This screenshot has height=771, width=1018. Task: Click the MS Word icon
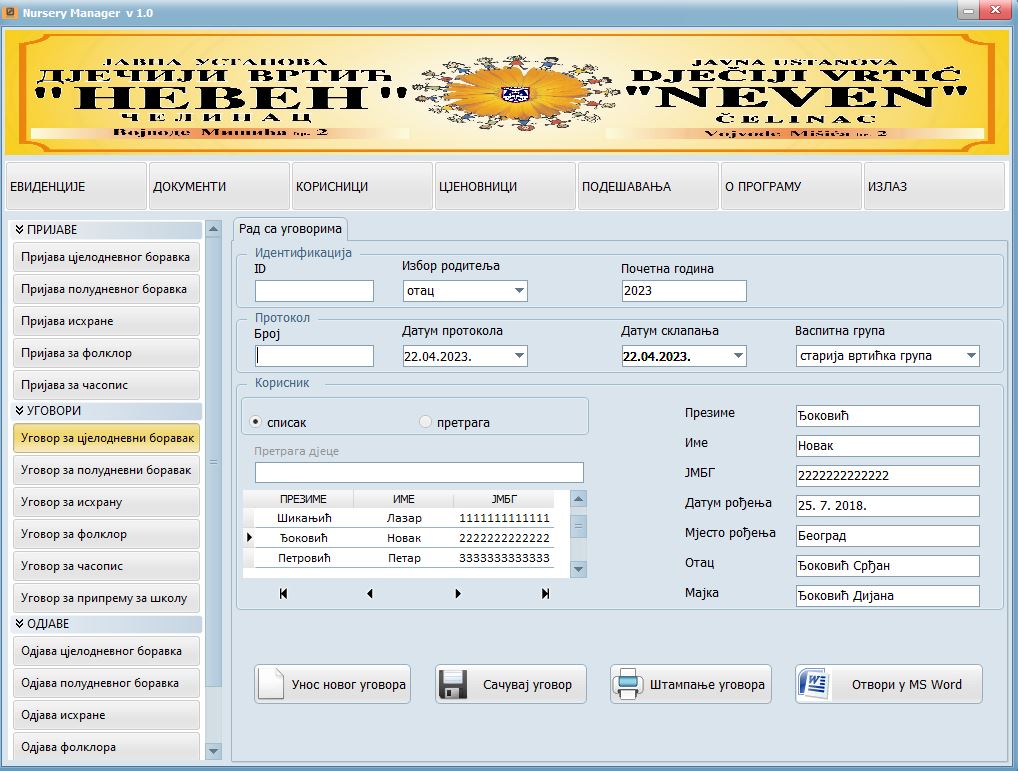[x=813, y=684]
